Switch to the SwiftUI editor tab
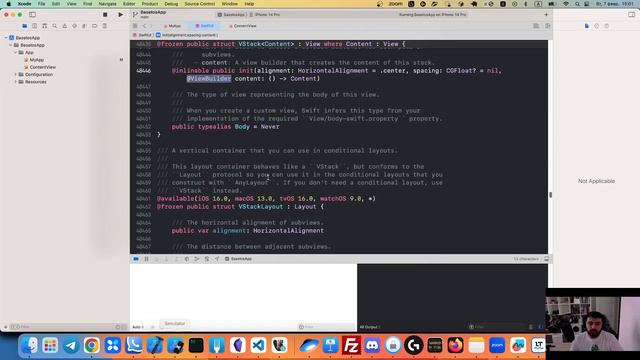The width and height of the screenshot is (640, 360). (204, 26)
